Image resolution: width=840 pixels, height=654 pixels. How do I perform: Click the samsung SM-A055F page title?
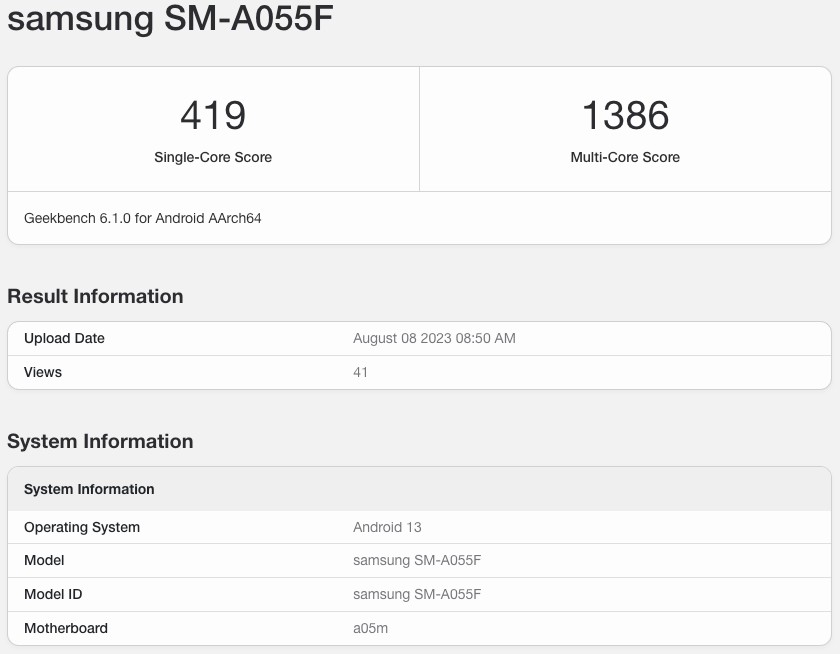pos(170,18)
